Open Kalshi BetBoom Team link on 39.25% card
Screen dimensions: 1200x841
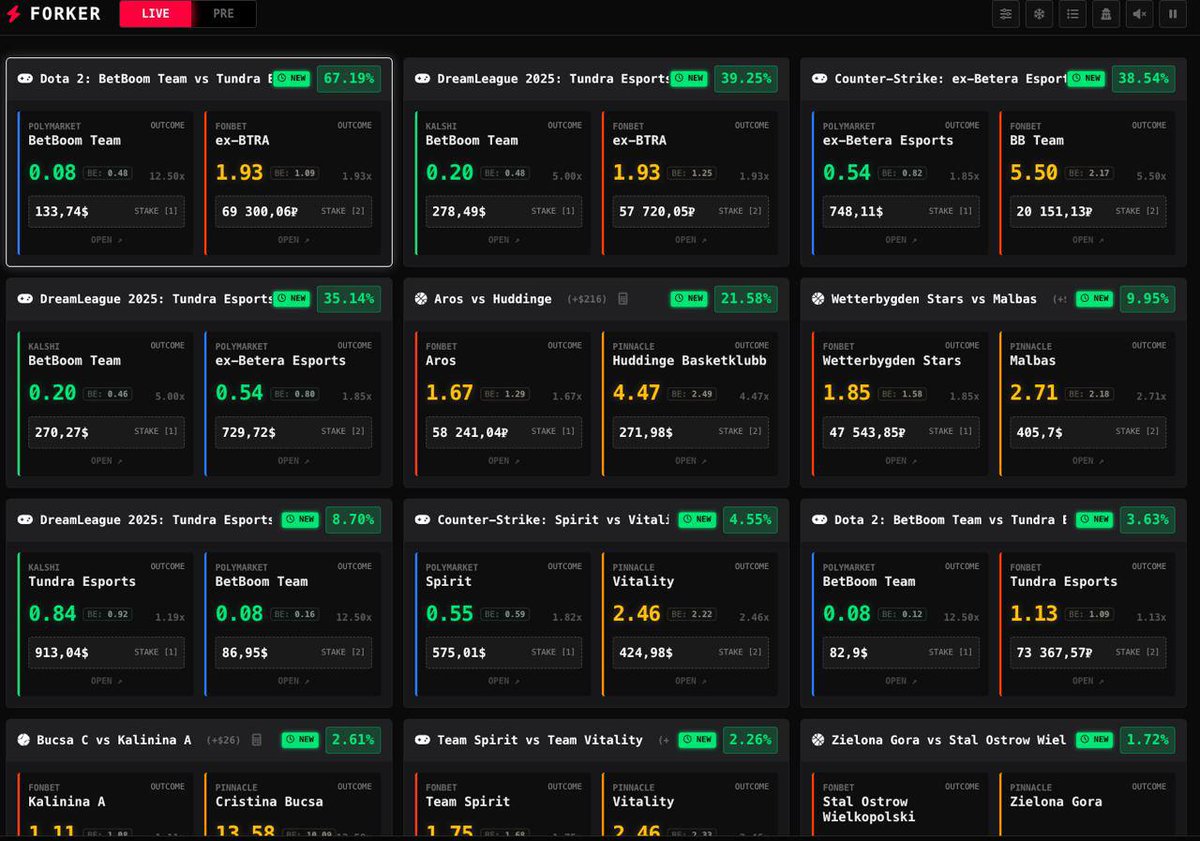tap(503, 240)
